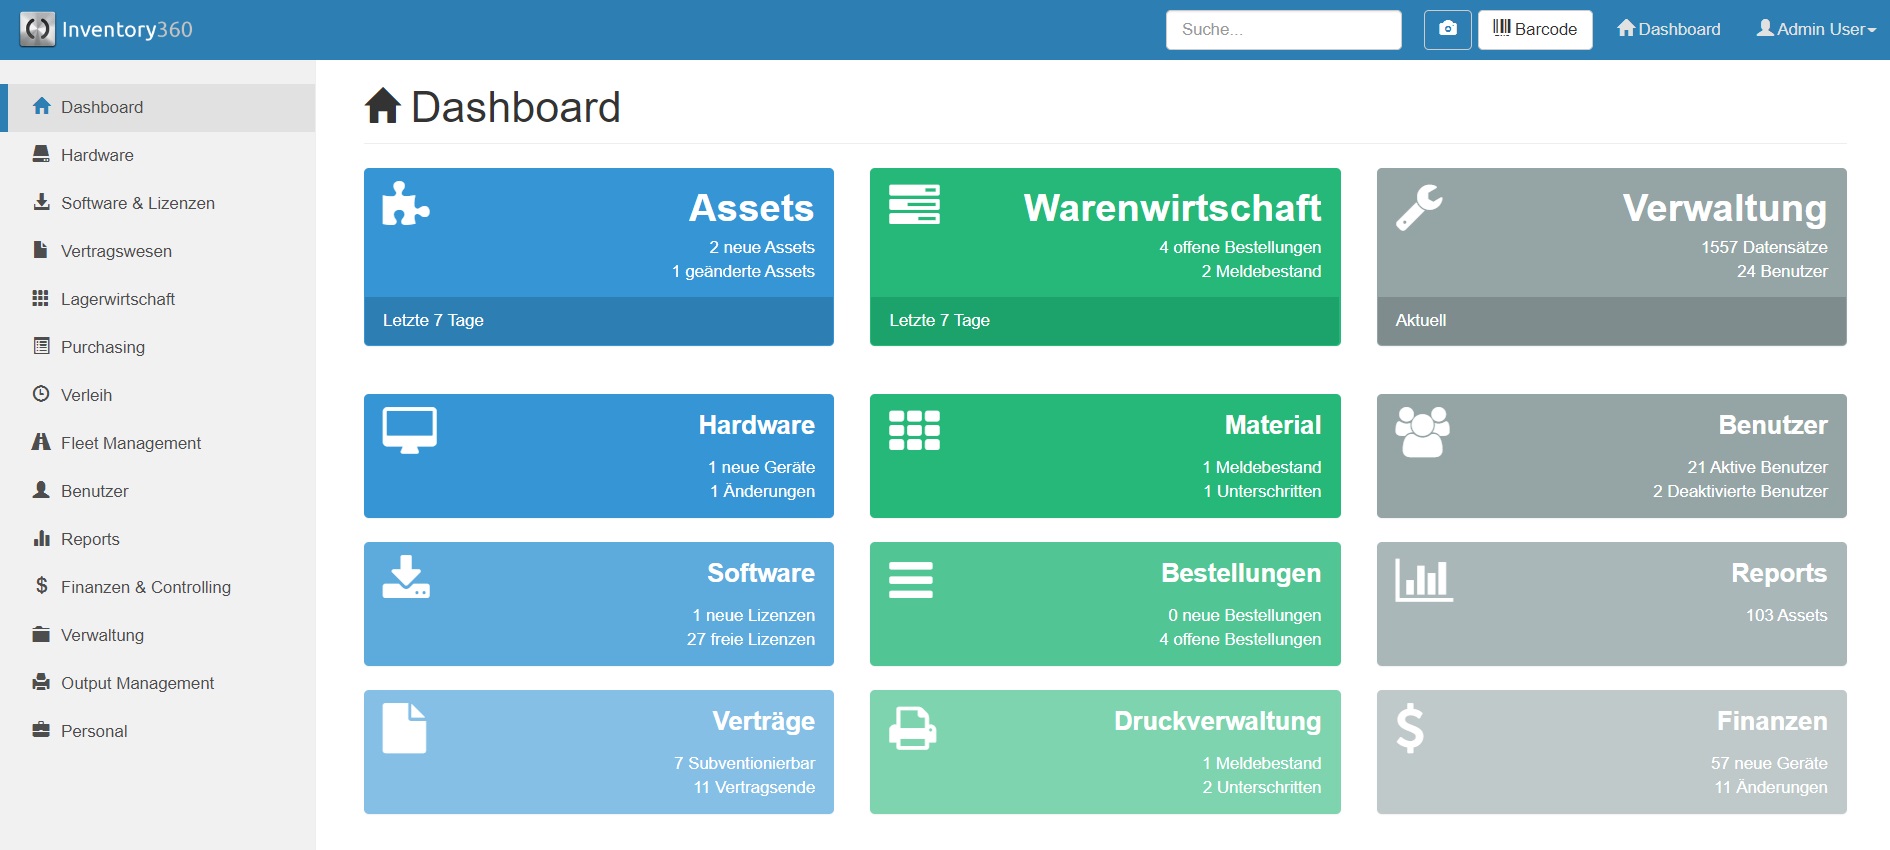Focus the Suche search field
Viewport: 1890px width, 850px height.
(x=1283, y=30)
